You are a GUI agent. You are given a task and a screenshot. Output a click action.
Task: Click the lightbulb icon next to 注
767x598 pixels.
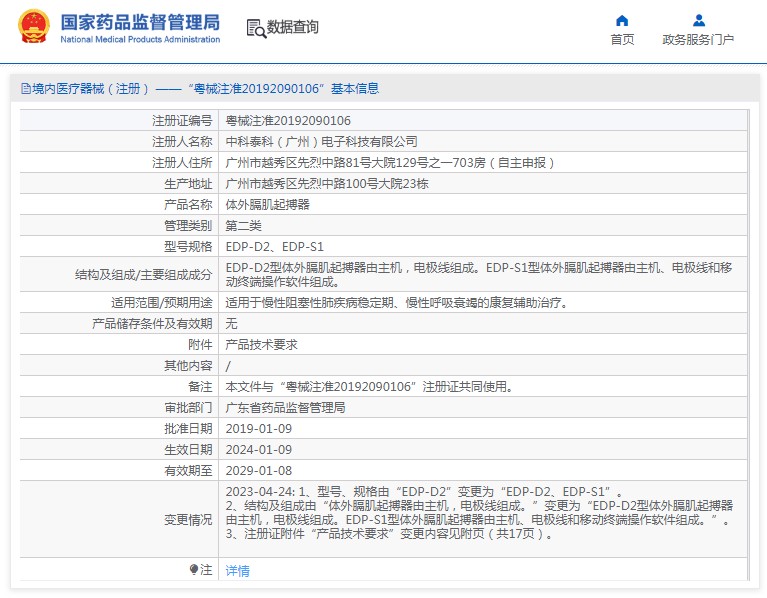point(194,570)
